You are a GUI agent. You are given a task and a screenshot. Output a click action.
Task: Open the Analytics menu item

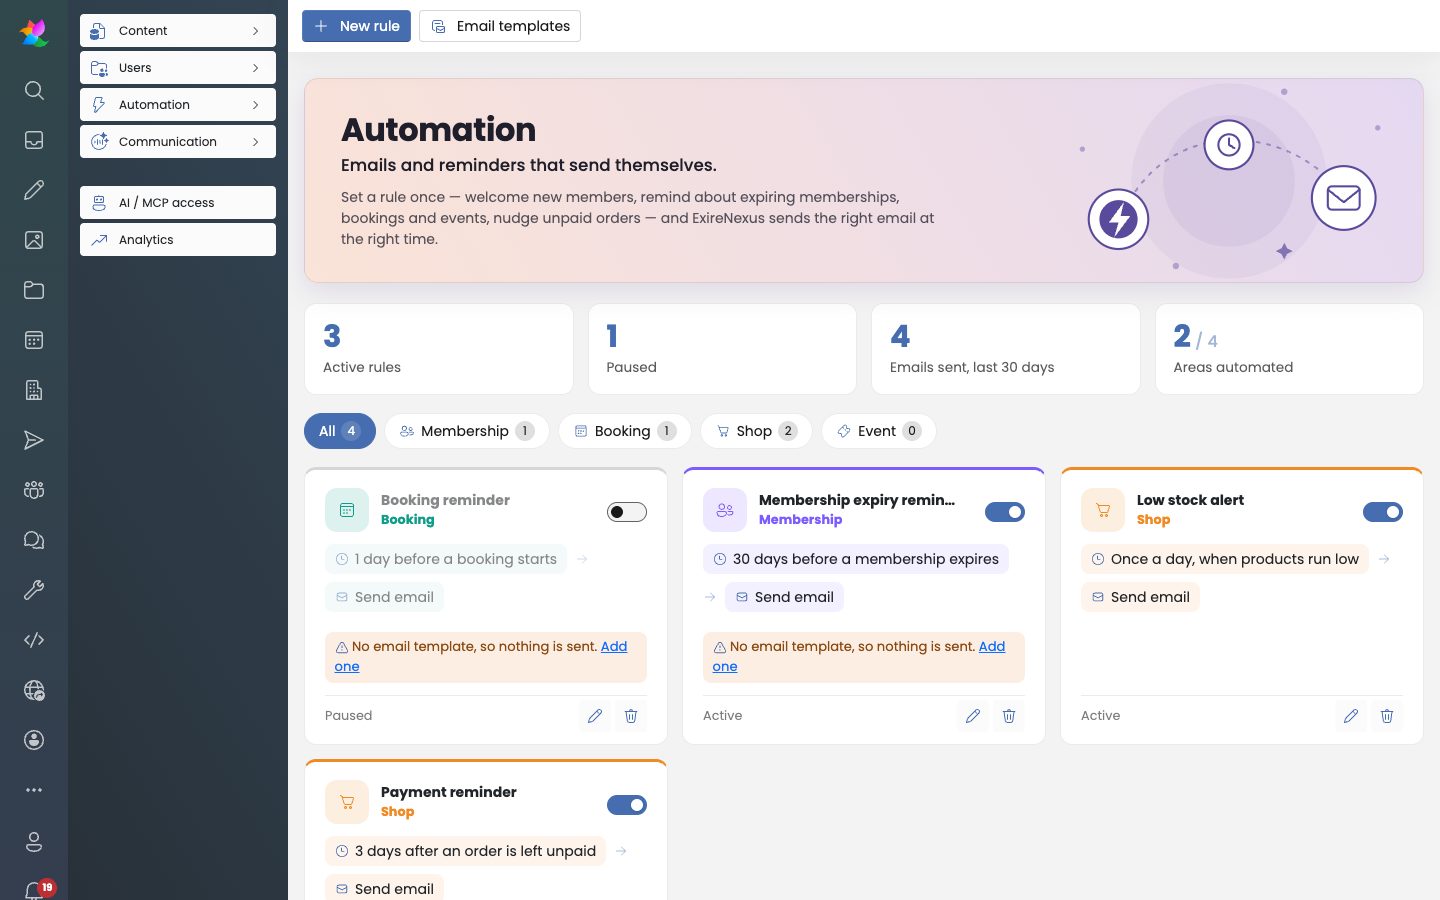coord(178,240)
